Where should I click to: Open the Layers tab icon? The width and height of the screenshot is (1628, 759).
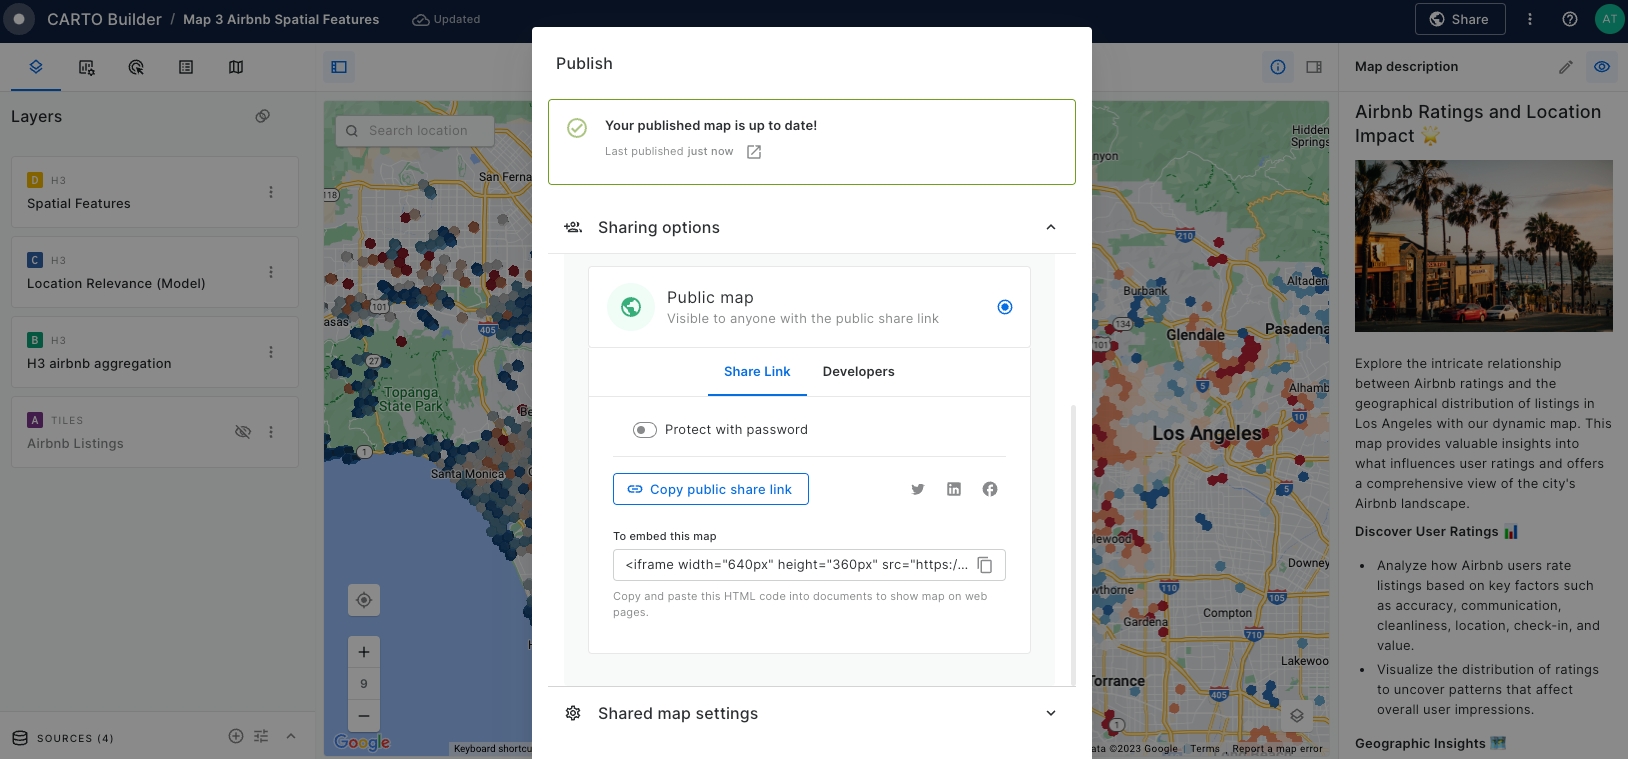36,67
